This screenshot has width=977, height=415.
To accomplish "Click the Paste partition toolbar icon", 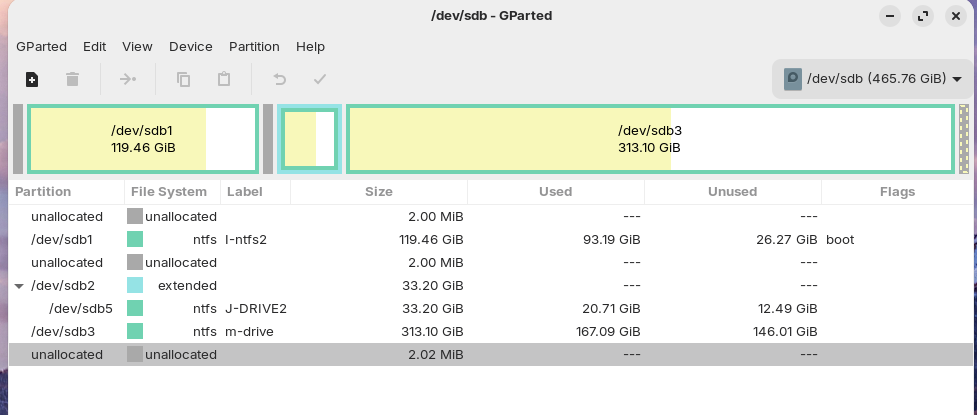I will (x=224, y=79).
